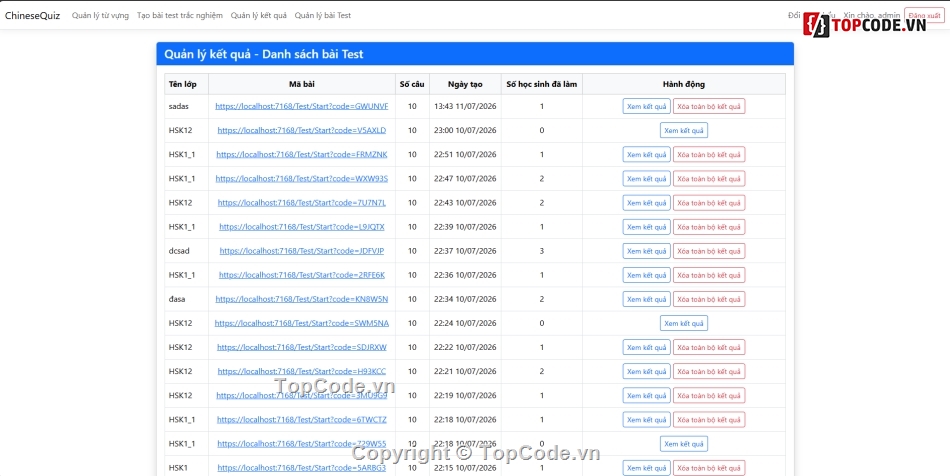Delete all results of 22:36 HSK1_1 test
This screenshot has height=476, width=950.
click(x=709, y=275)
